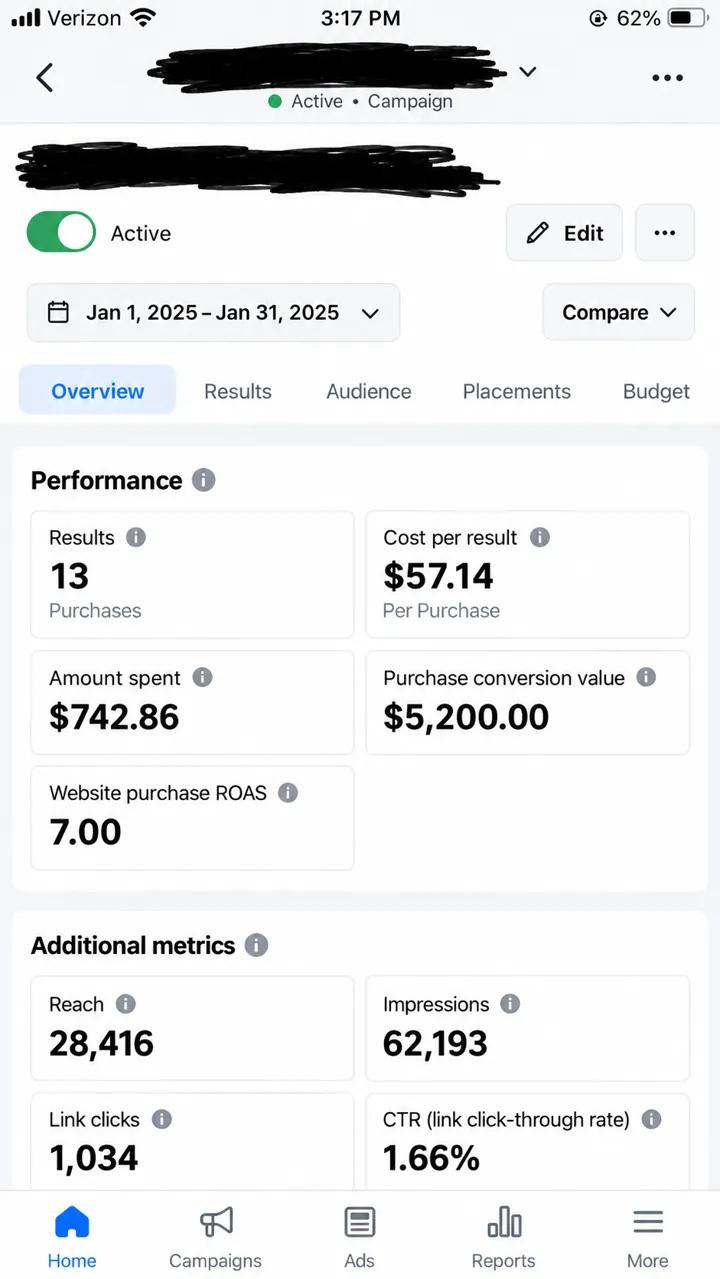Screen dimensions: 720x1279
Task: Switch to the Placements tab
Action: pyautogui.click(x=517, y=391)
